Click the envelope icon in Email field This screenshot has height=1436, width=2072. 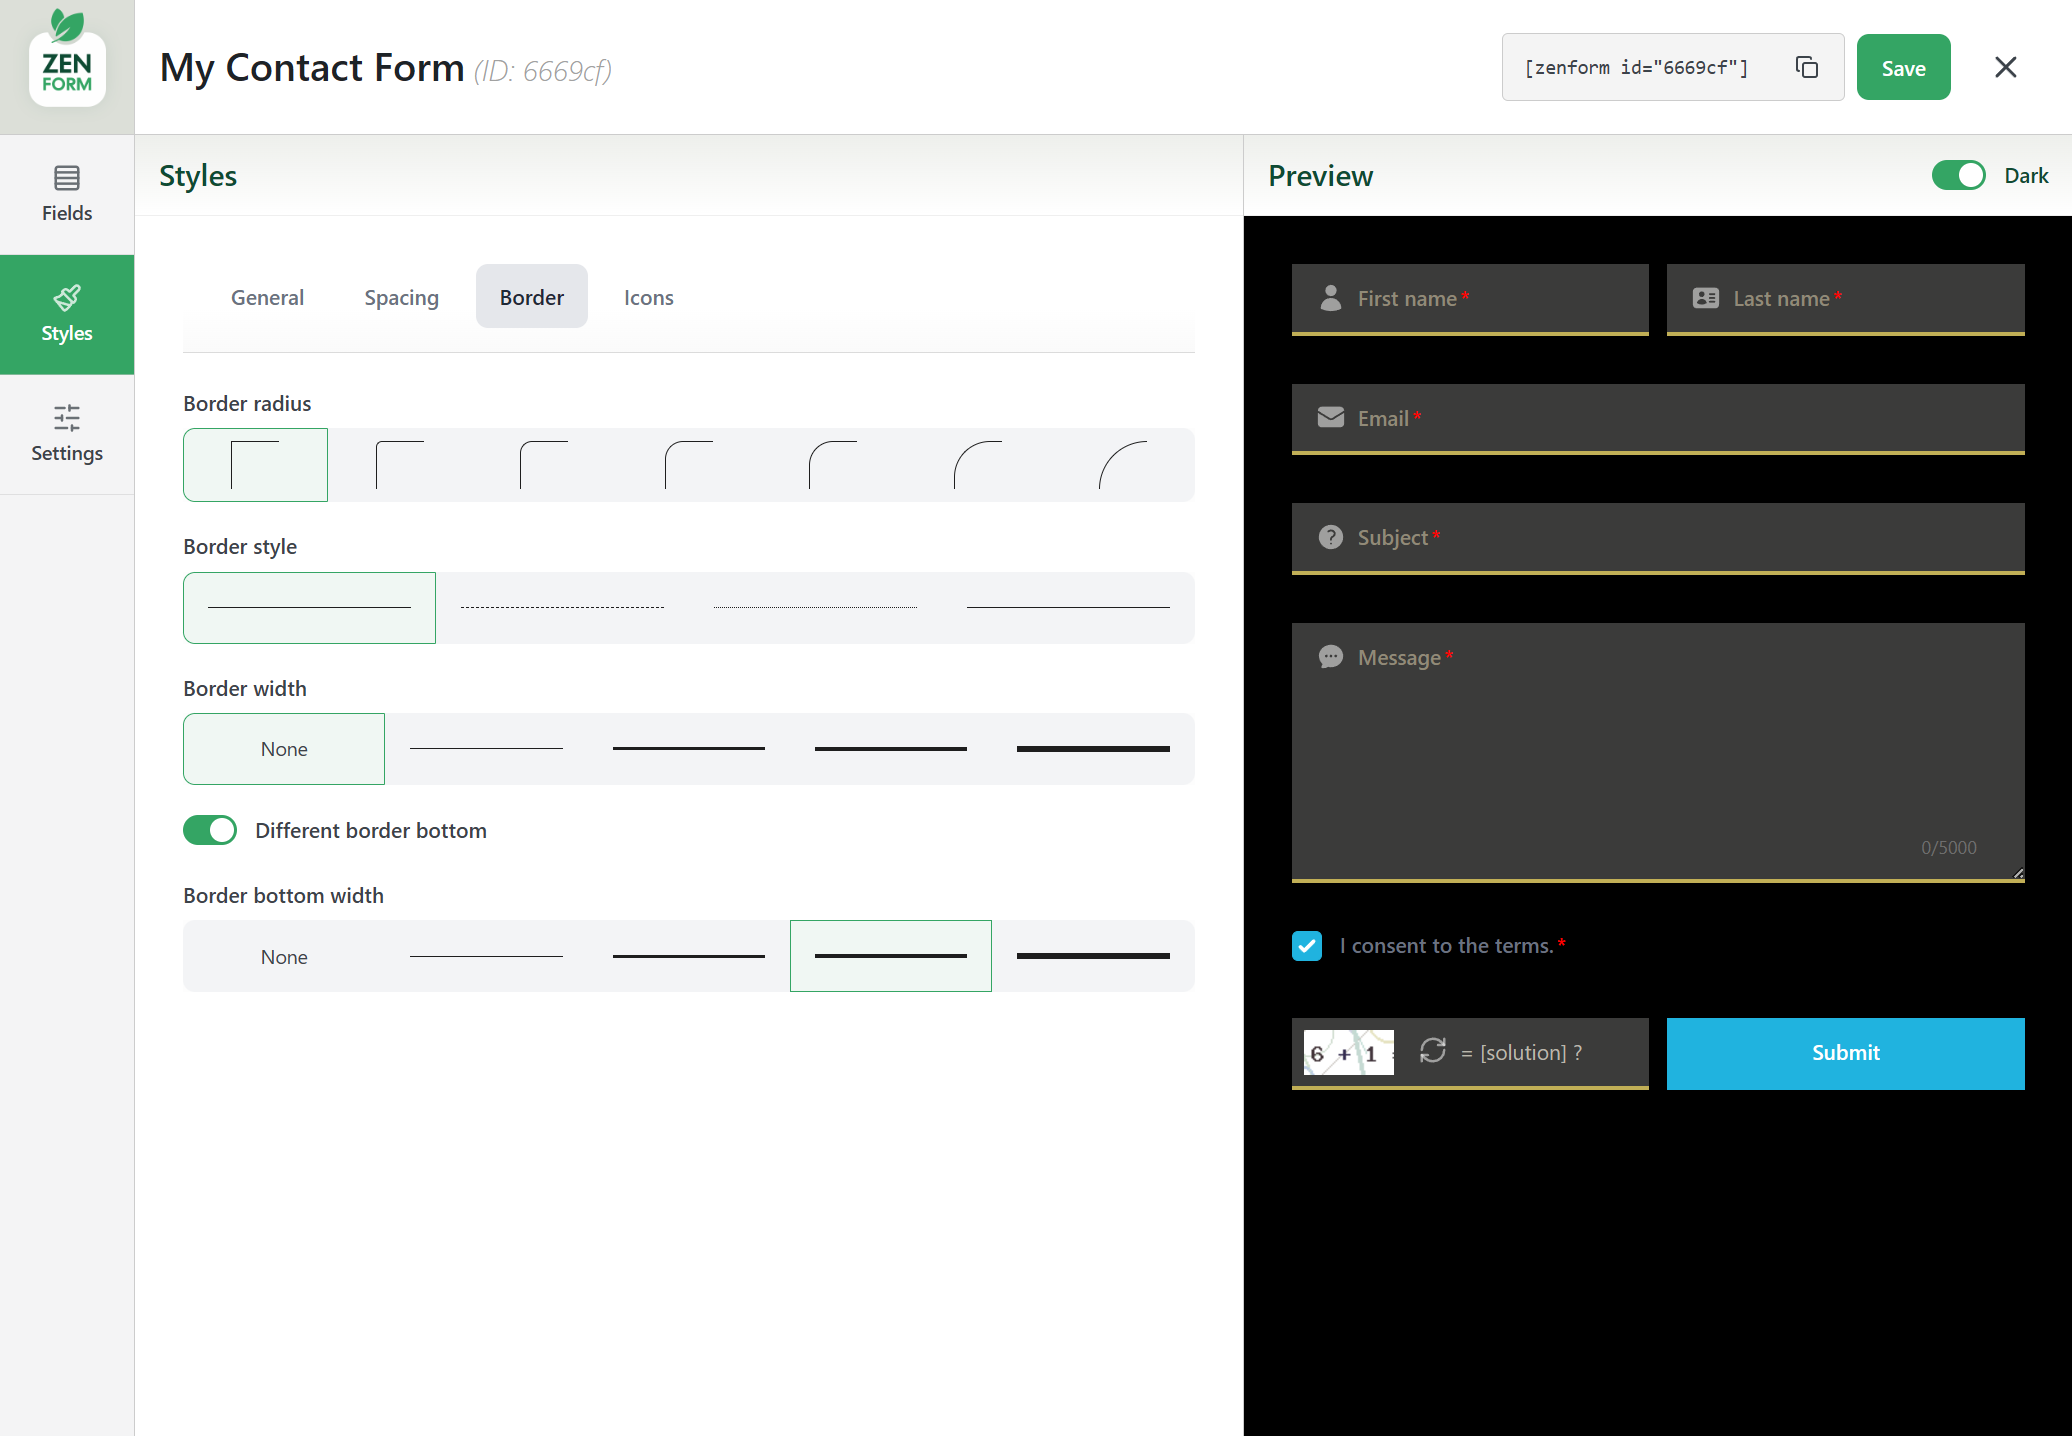pyautogui.click(x=1331, y=417)
